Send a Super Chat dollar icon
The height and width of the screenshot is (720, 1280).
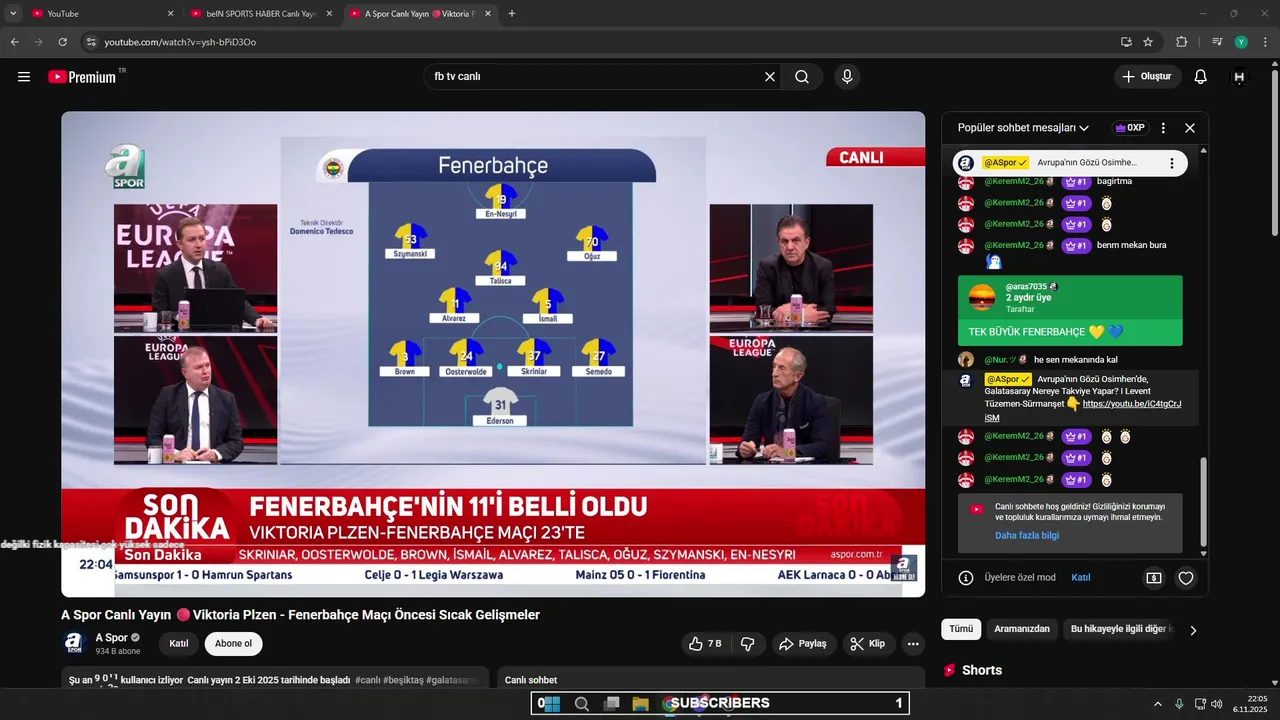point(1154,578)
